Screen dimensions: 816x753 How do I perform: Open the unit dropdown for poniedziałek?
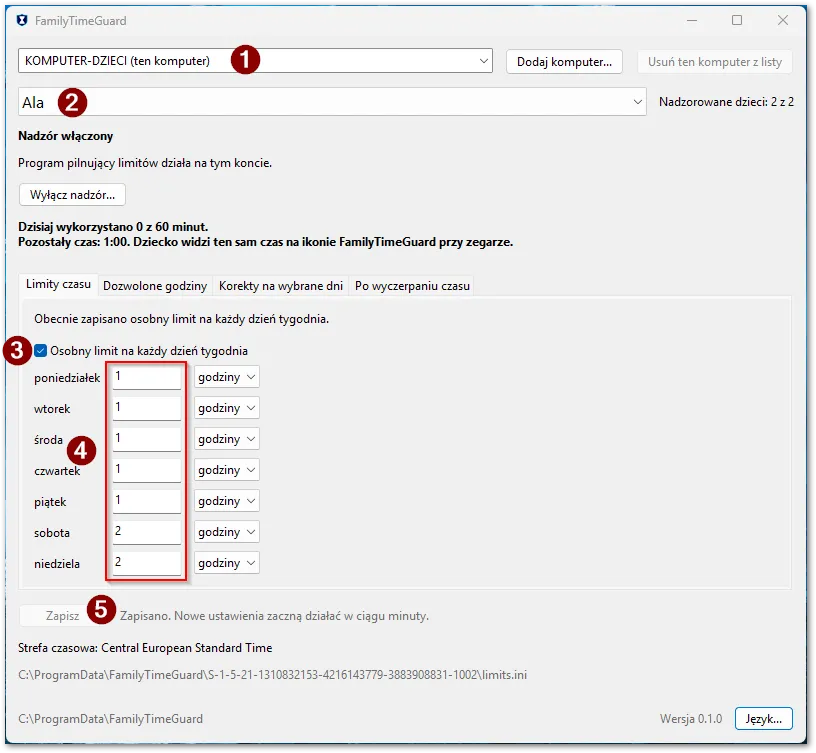[x=226, y=377]
